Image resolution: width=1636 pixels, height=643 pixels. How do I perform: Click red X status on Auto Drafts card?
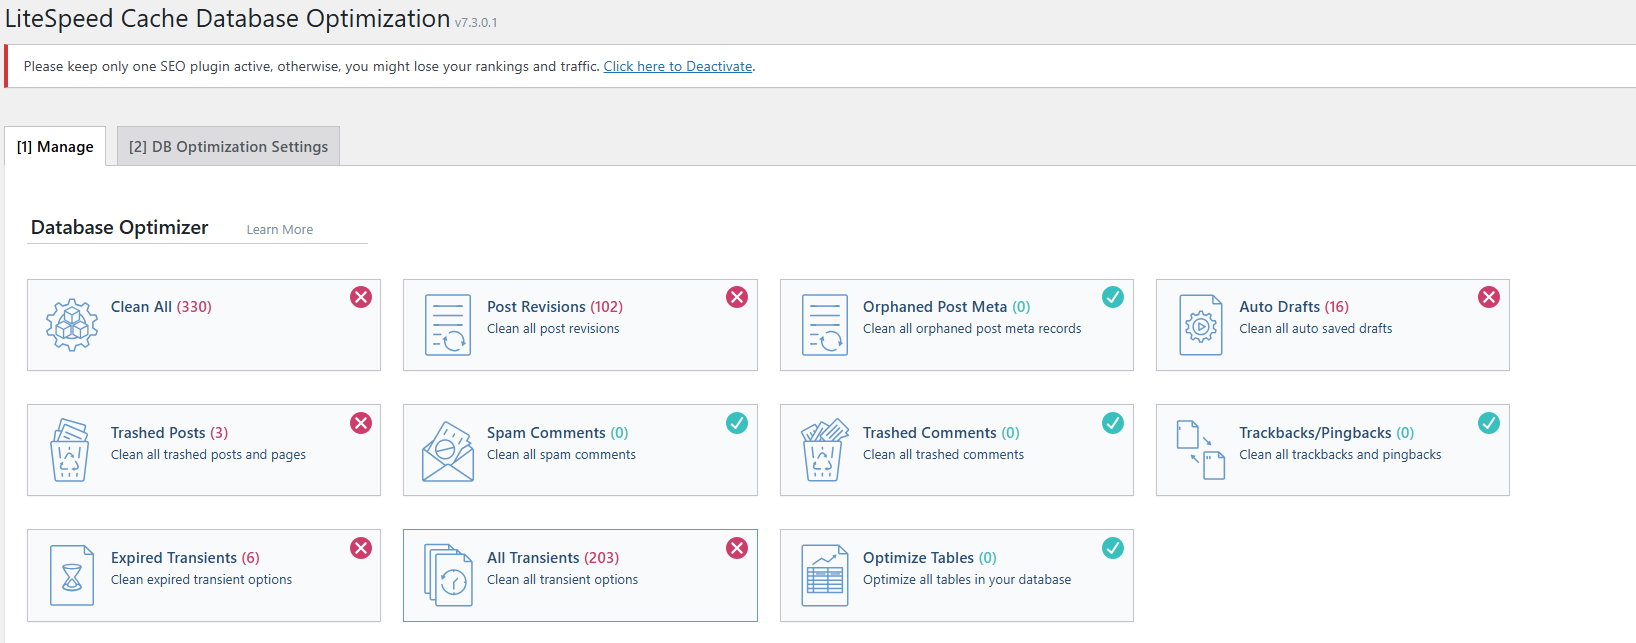click(1489, 297)
